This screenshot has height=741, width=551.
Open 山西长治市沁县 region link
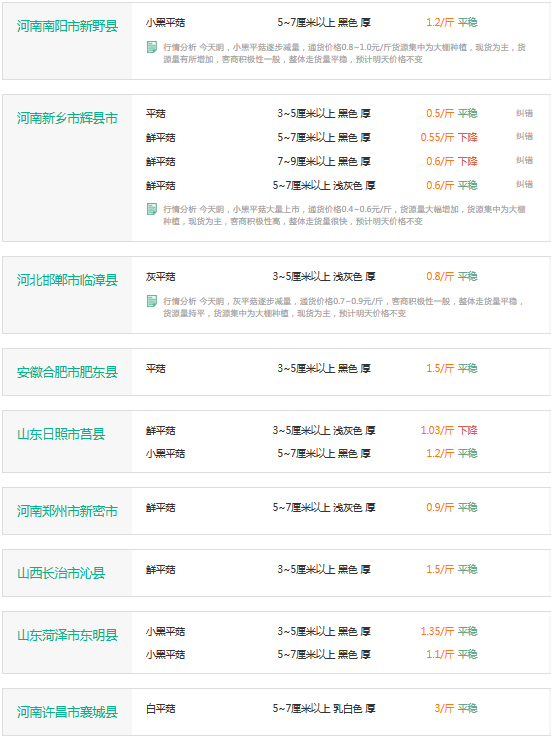61,573
